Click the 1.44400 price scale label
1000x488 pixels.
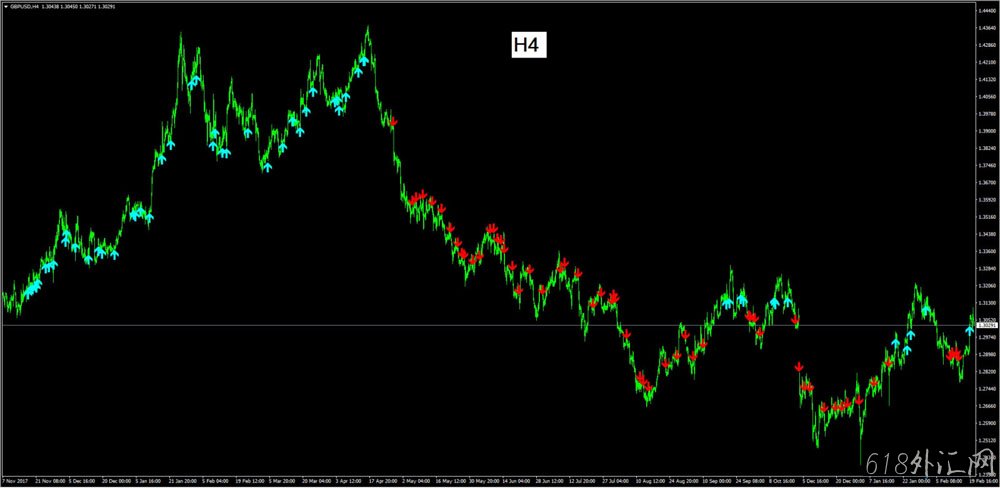tap(988, 11)
